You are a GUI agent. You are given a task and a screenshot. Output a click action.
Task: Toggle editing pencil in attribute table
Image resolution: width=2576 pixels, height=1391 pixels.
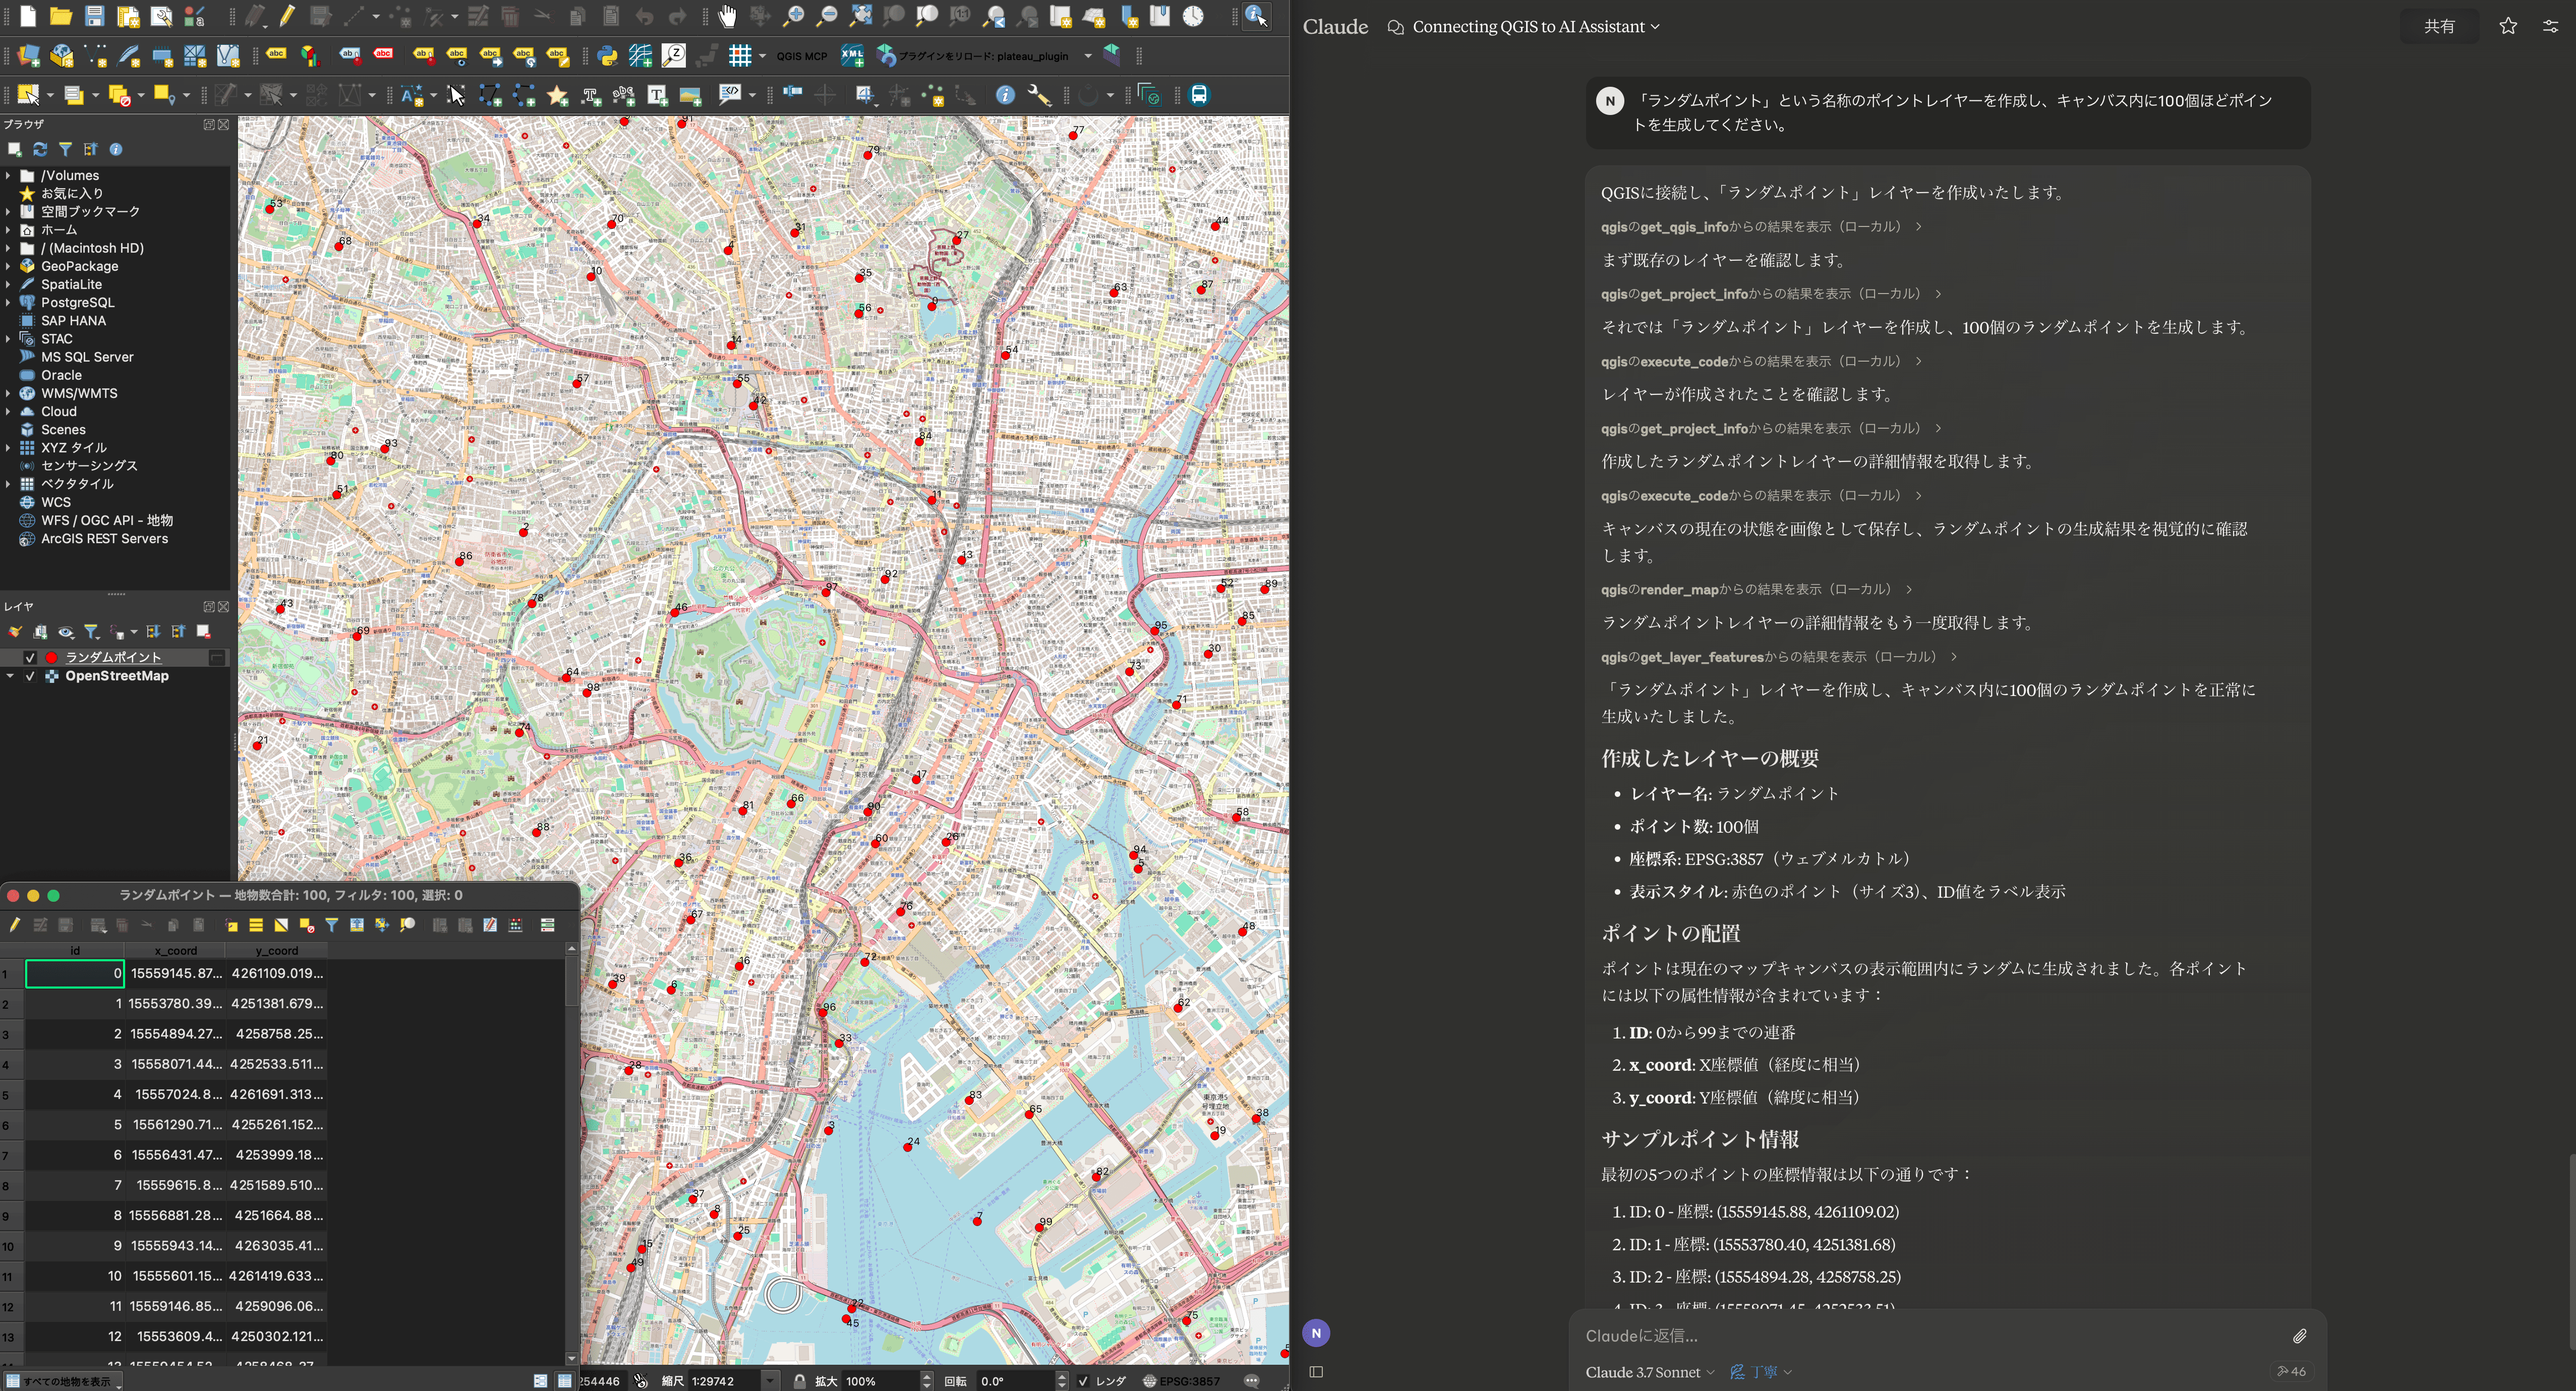click(14, 925)
